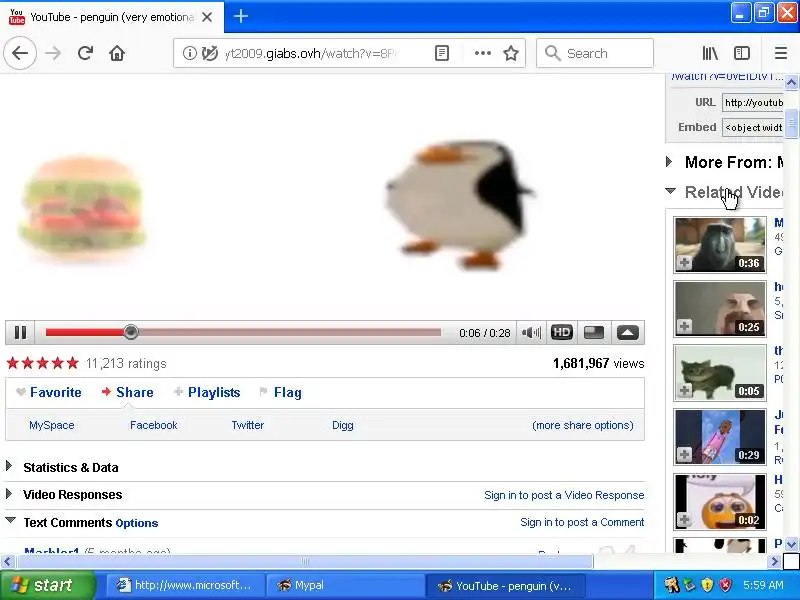Open related cat video thumbnail lasting 0:05
Screen dimensions: 800x600
(720, 372)
